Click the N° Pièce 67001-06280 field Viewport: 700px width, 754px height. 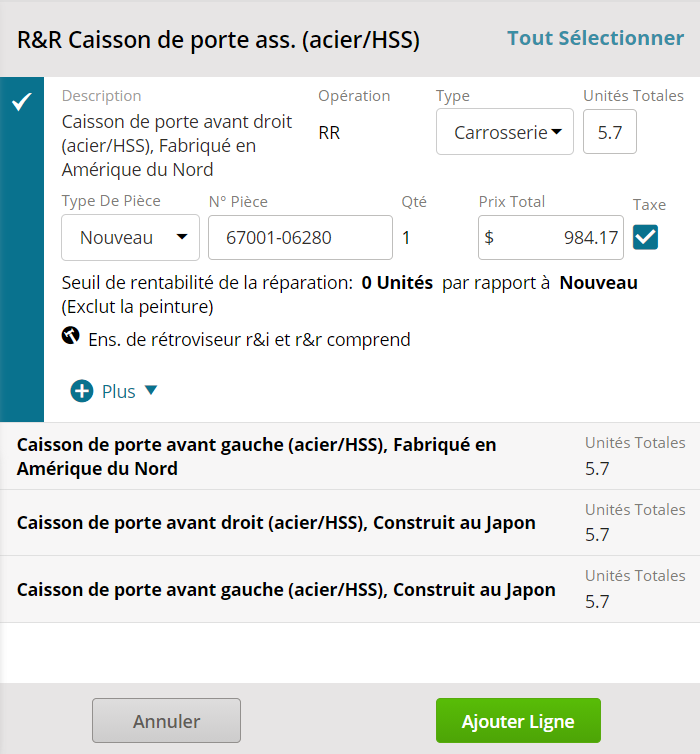click(x=300, y=238)
